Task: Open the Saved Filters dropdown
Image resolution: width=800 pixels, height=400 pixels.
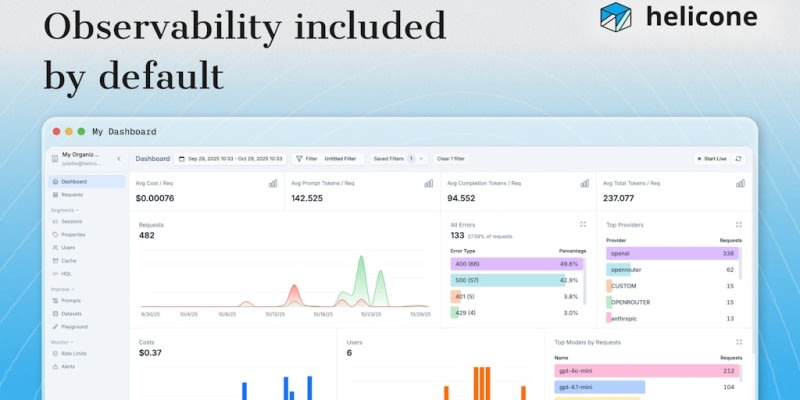Action: (x=398, y=158)
